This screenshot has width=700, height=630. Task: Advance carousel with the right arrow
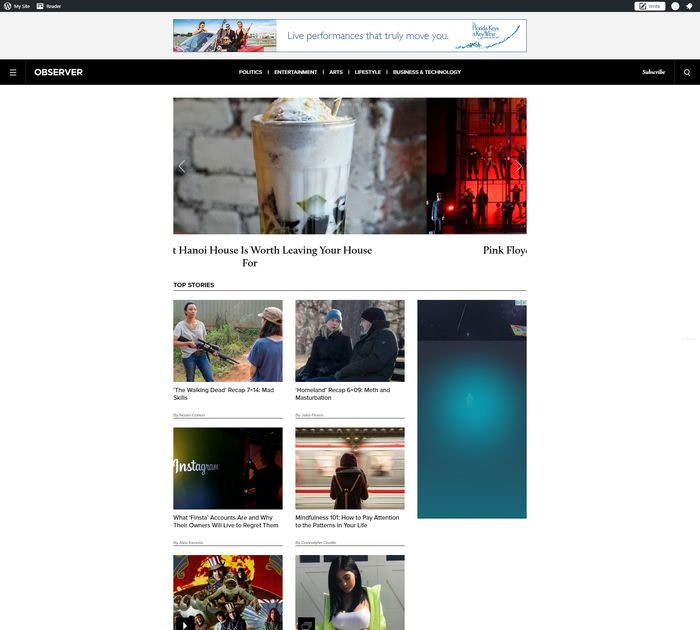click(518, 167)
